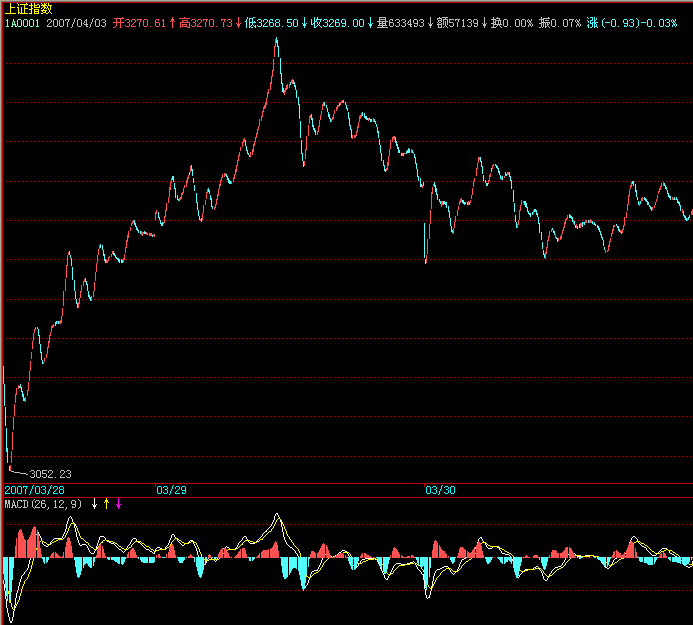Click the 2007/03/28 date on time axis
The height and width of the screenshot is (625, 693).
coord(34,490)
